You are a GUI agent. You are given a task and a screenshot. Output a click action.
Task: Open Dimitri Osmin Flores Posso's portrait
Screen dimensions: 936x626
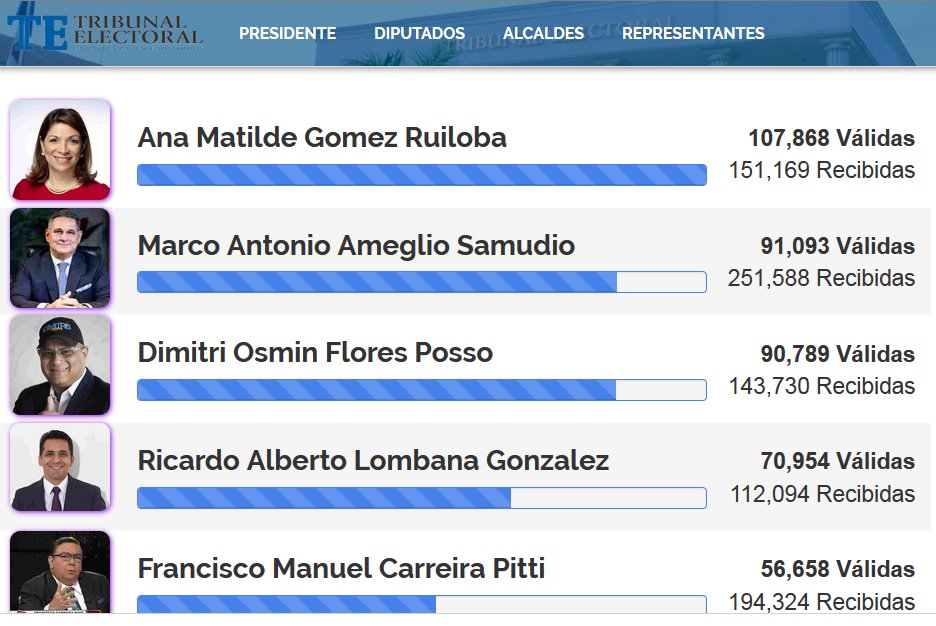(60, 365)
